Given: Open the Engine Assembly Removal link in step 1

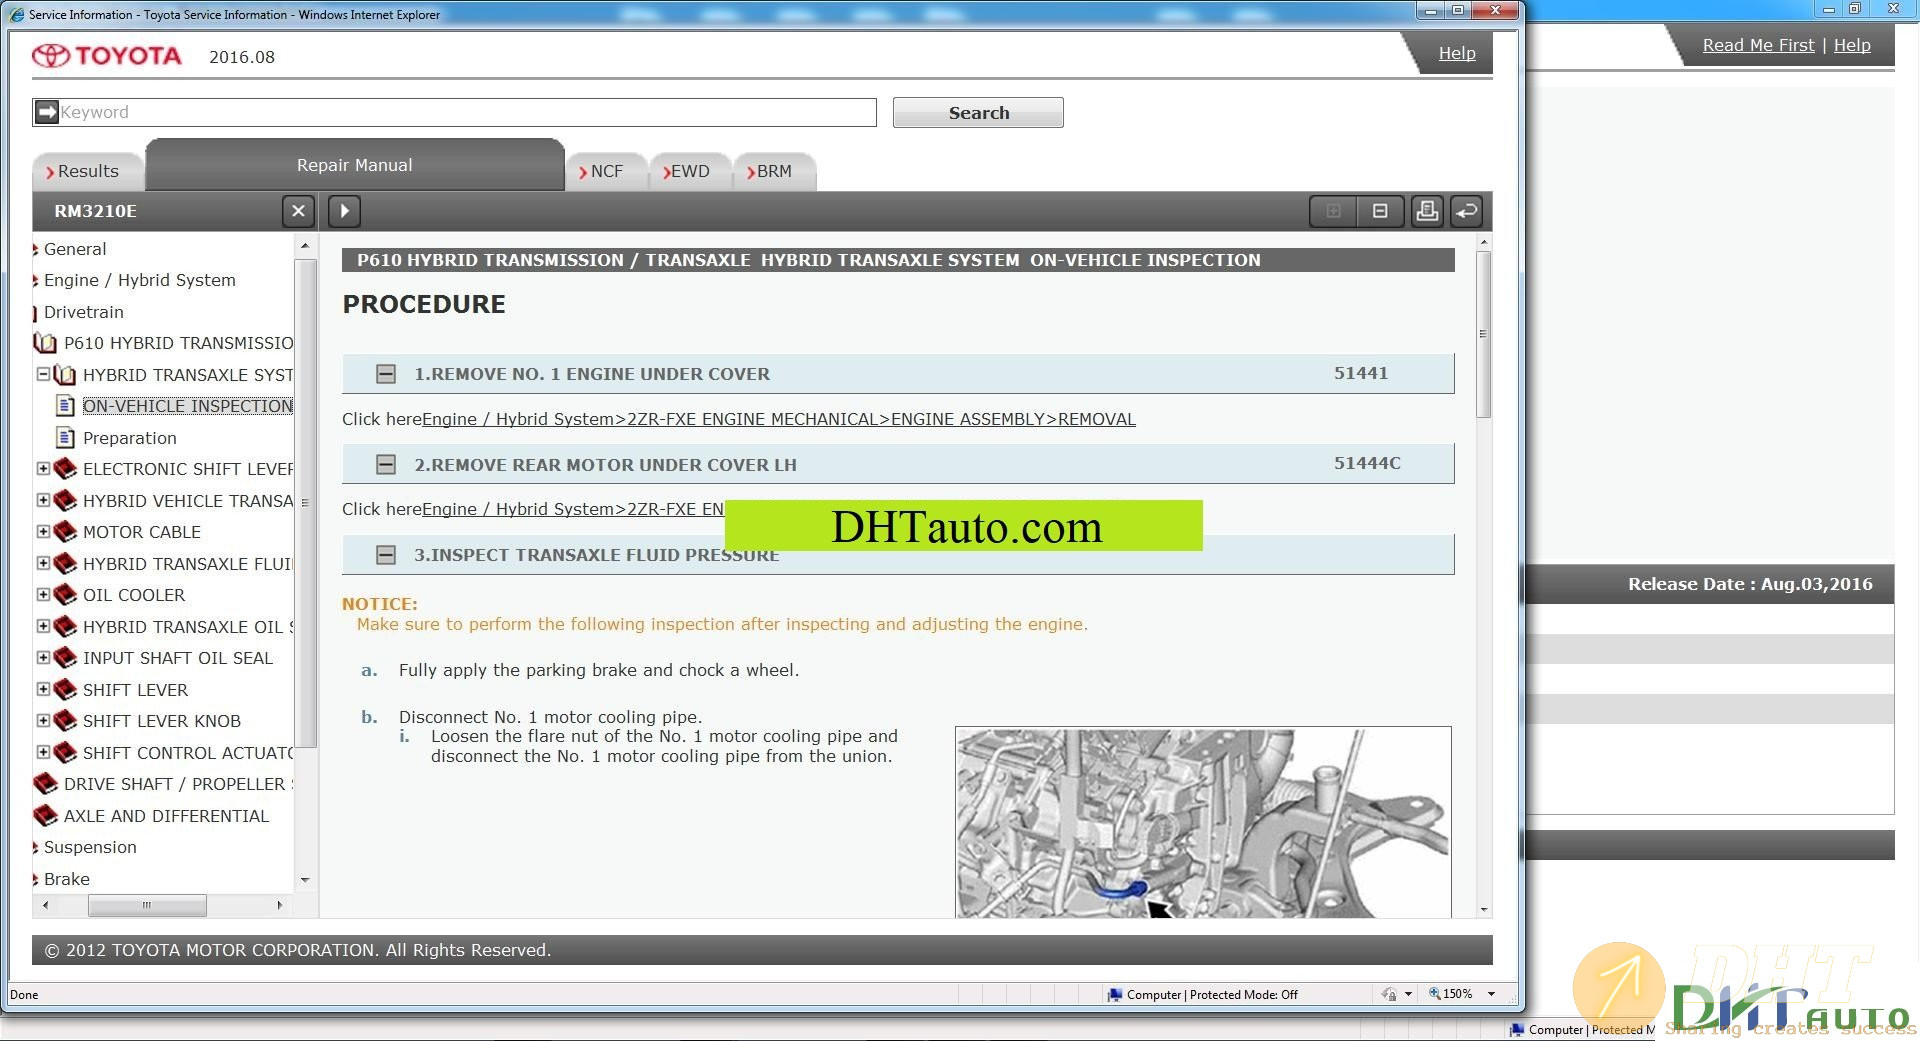Looking at the screenshot, I should (778, 419).
